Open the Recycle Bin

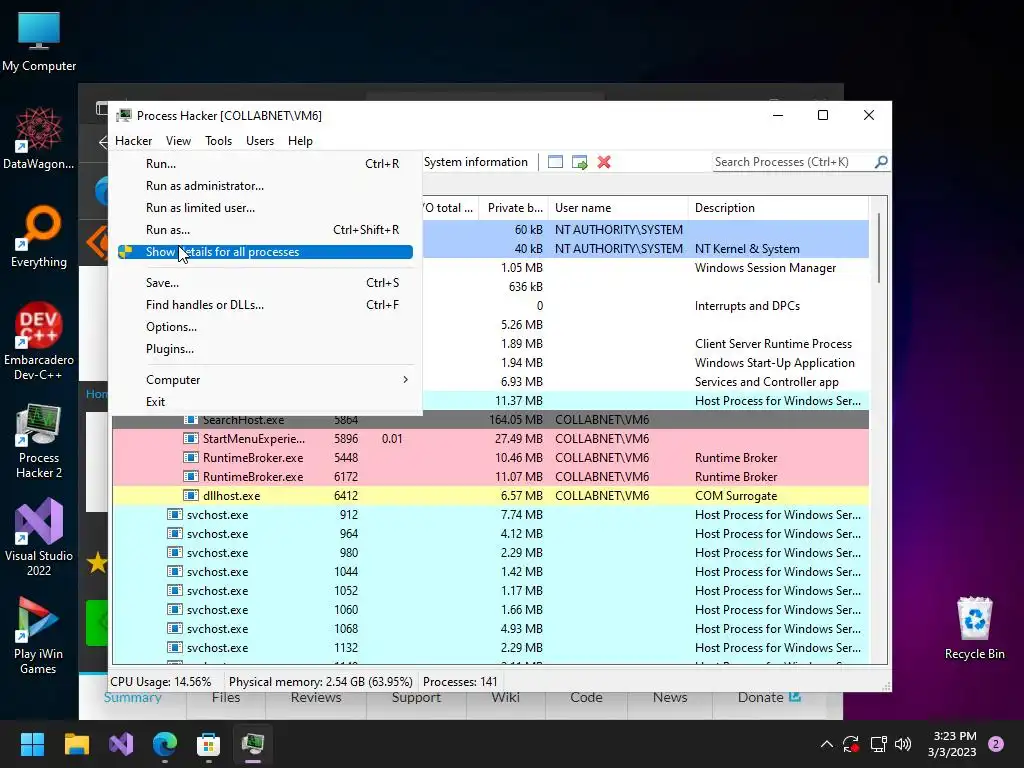[x=974, y=628]
